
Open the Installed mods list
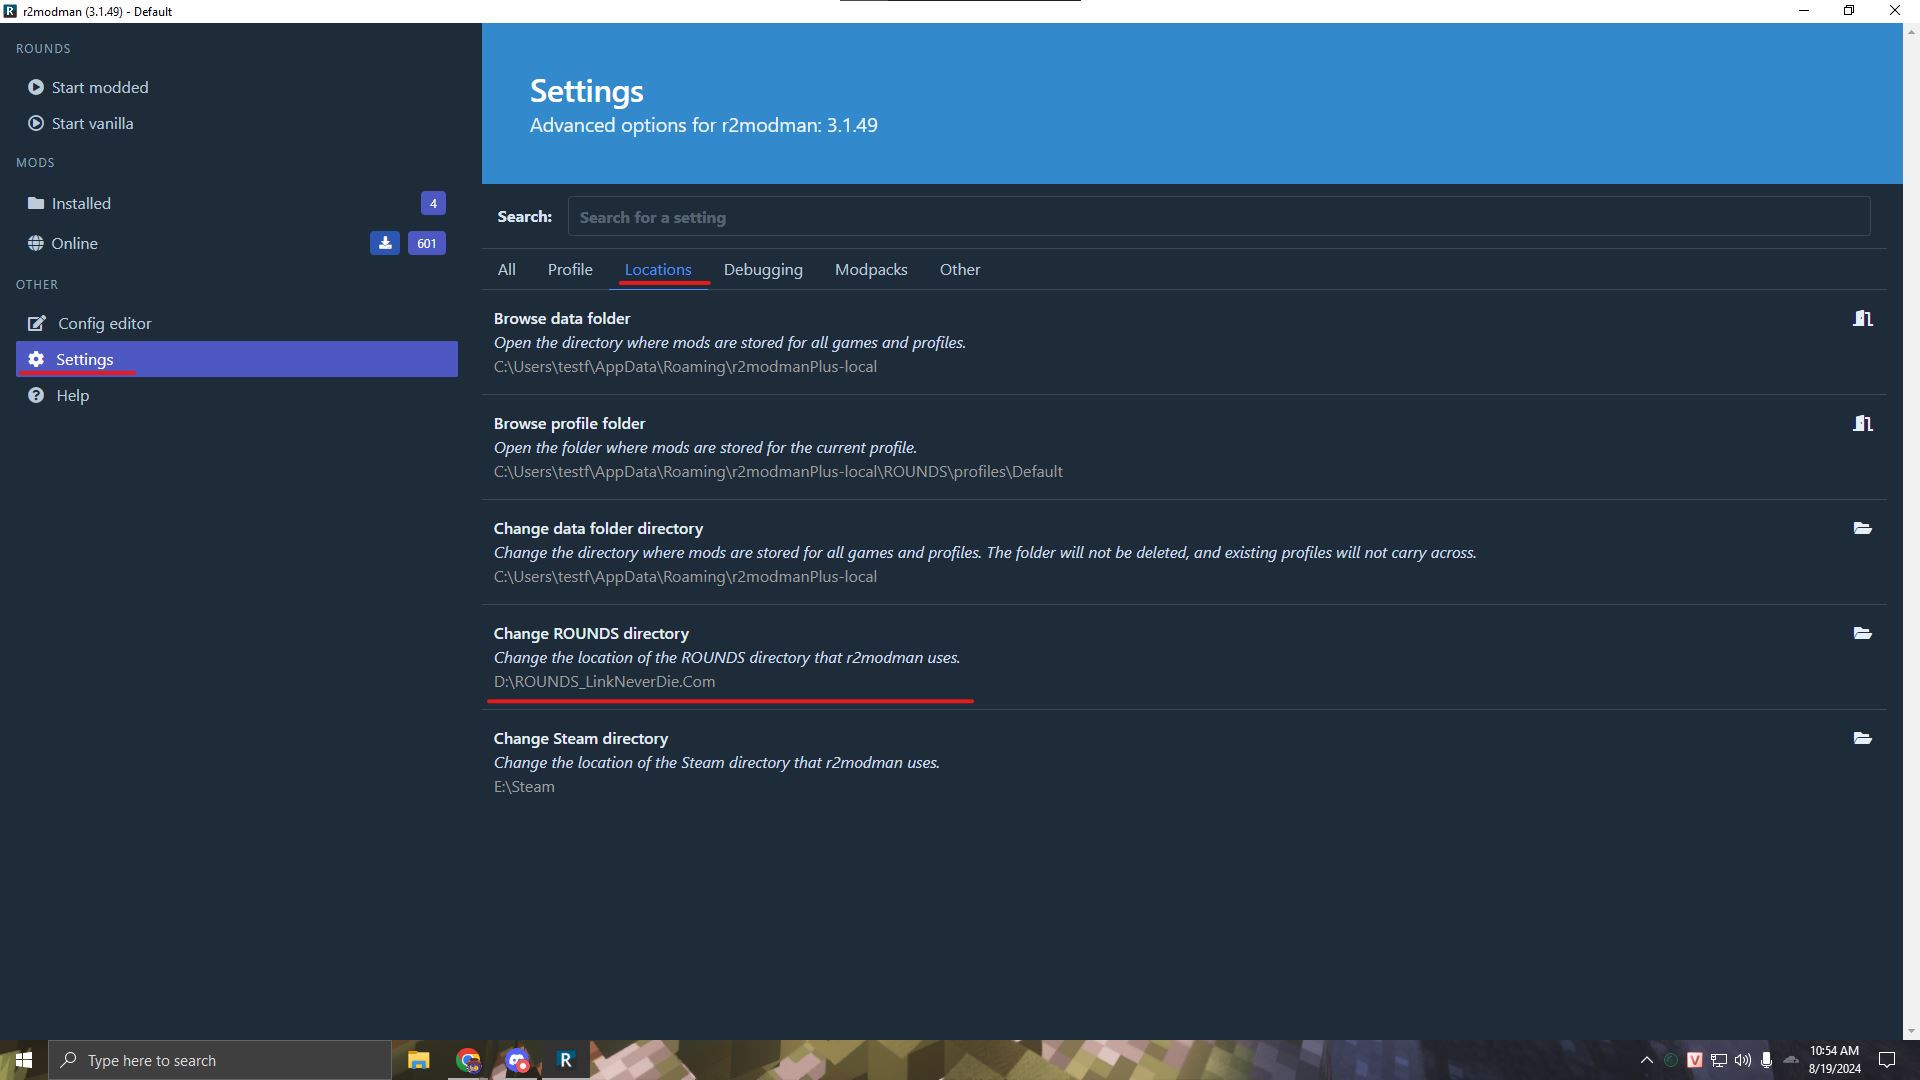coord(81,204)
